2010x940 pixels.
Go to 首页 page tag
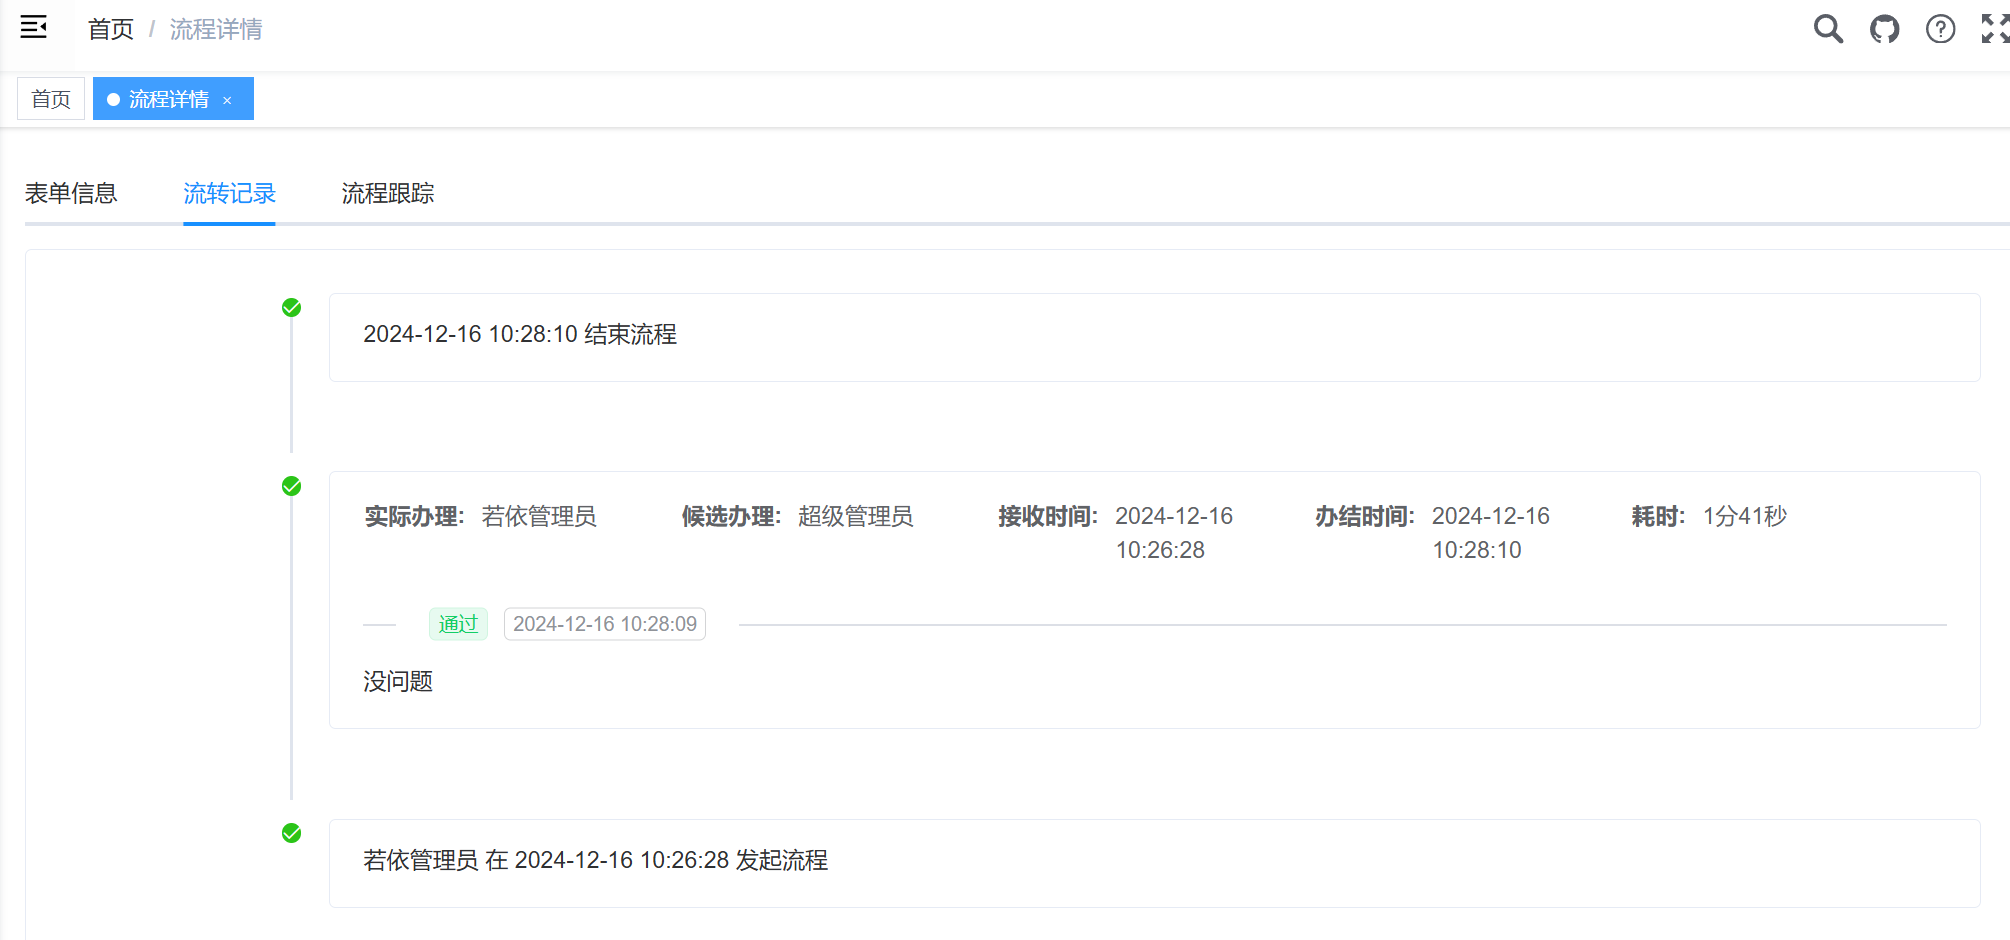(x=51, y=99)
